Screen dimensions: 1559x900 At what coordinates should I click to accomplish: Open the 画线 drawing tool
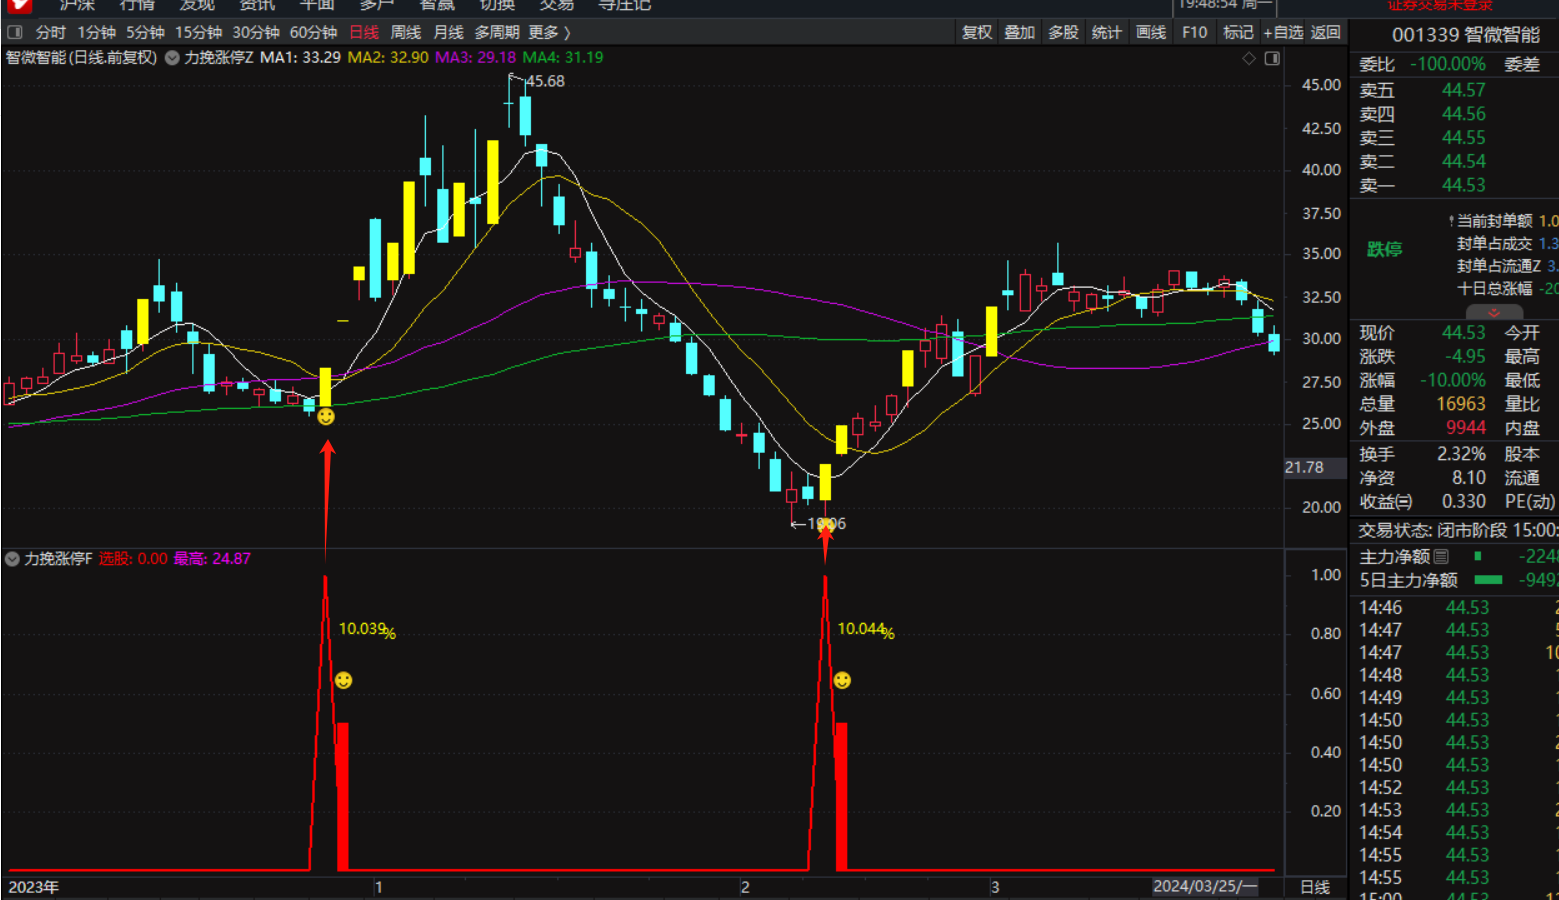click(1150, 32)
